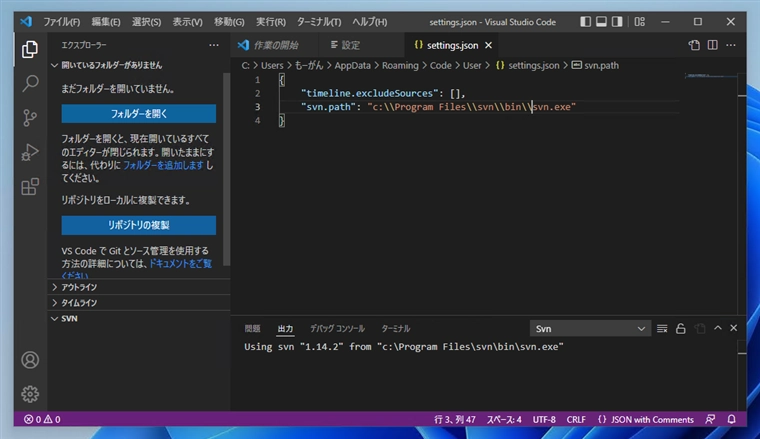Open the Explorer view in activity bar

30,49
